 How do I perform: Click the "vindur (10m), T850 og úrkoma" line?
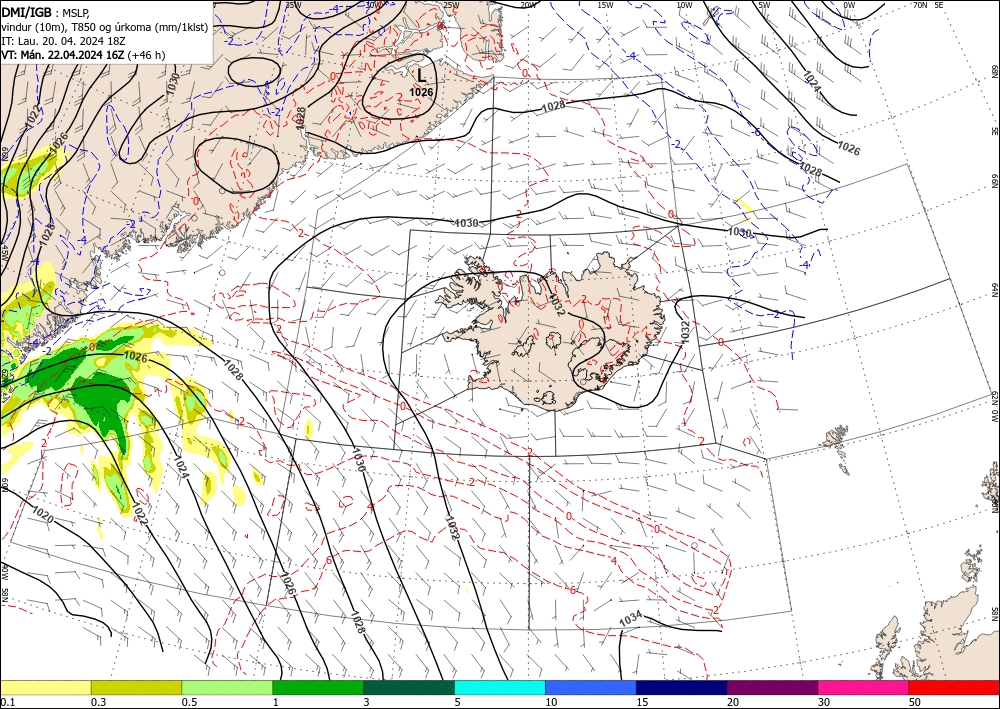(105, 27)
